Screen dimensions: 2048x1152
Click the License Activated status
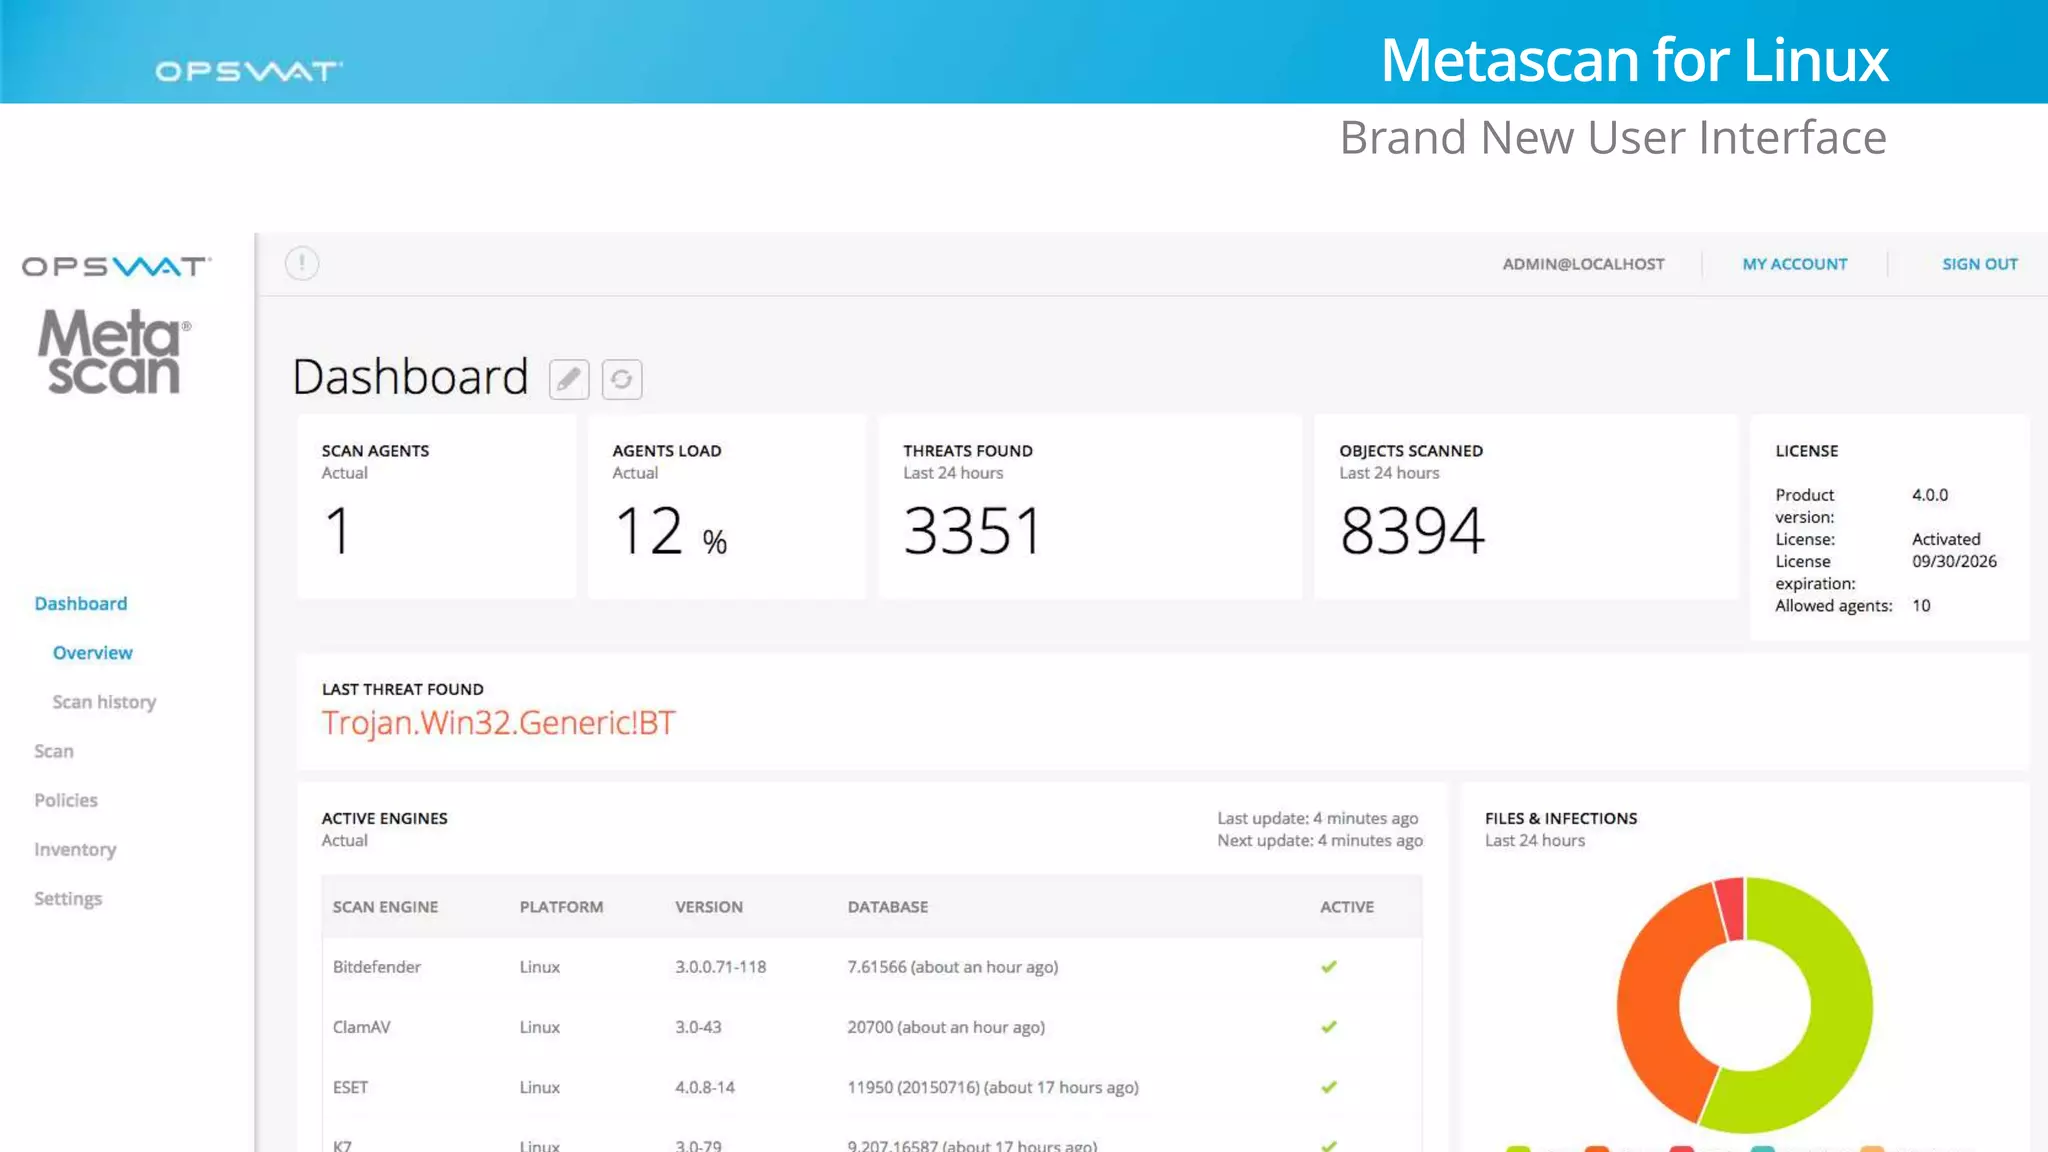coord(1946,539)
